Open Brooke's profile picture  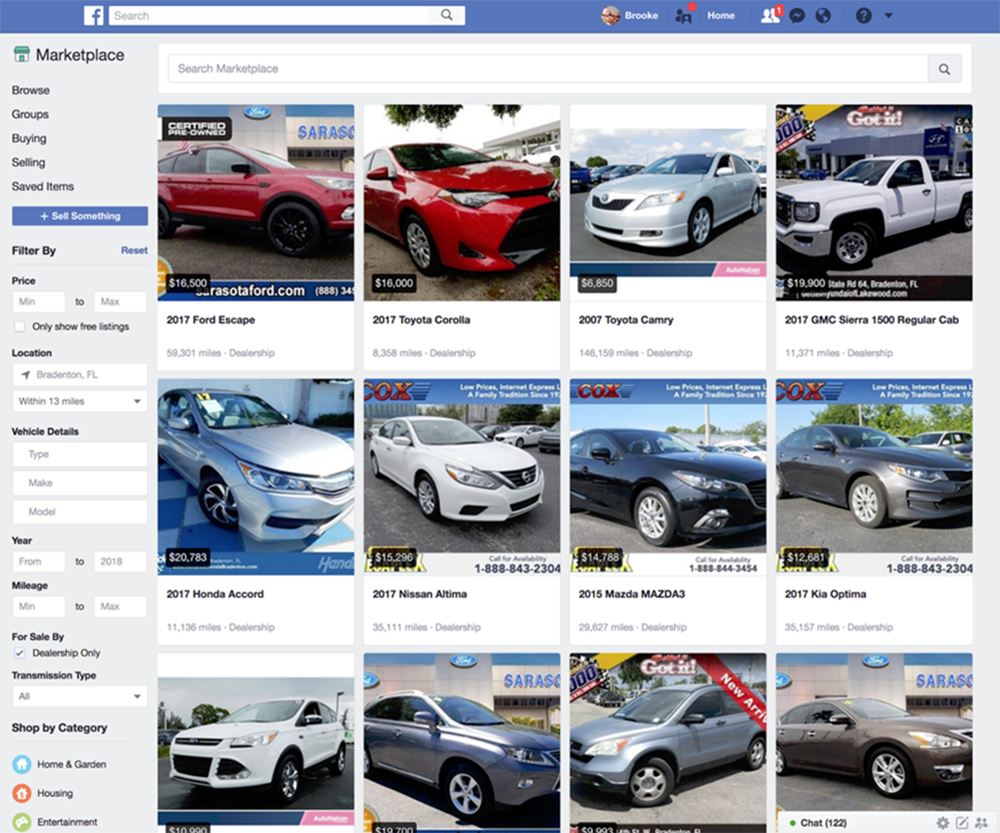tap(610, 15)
